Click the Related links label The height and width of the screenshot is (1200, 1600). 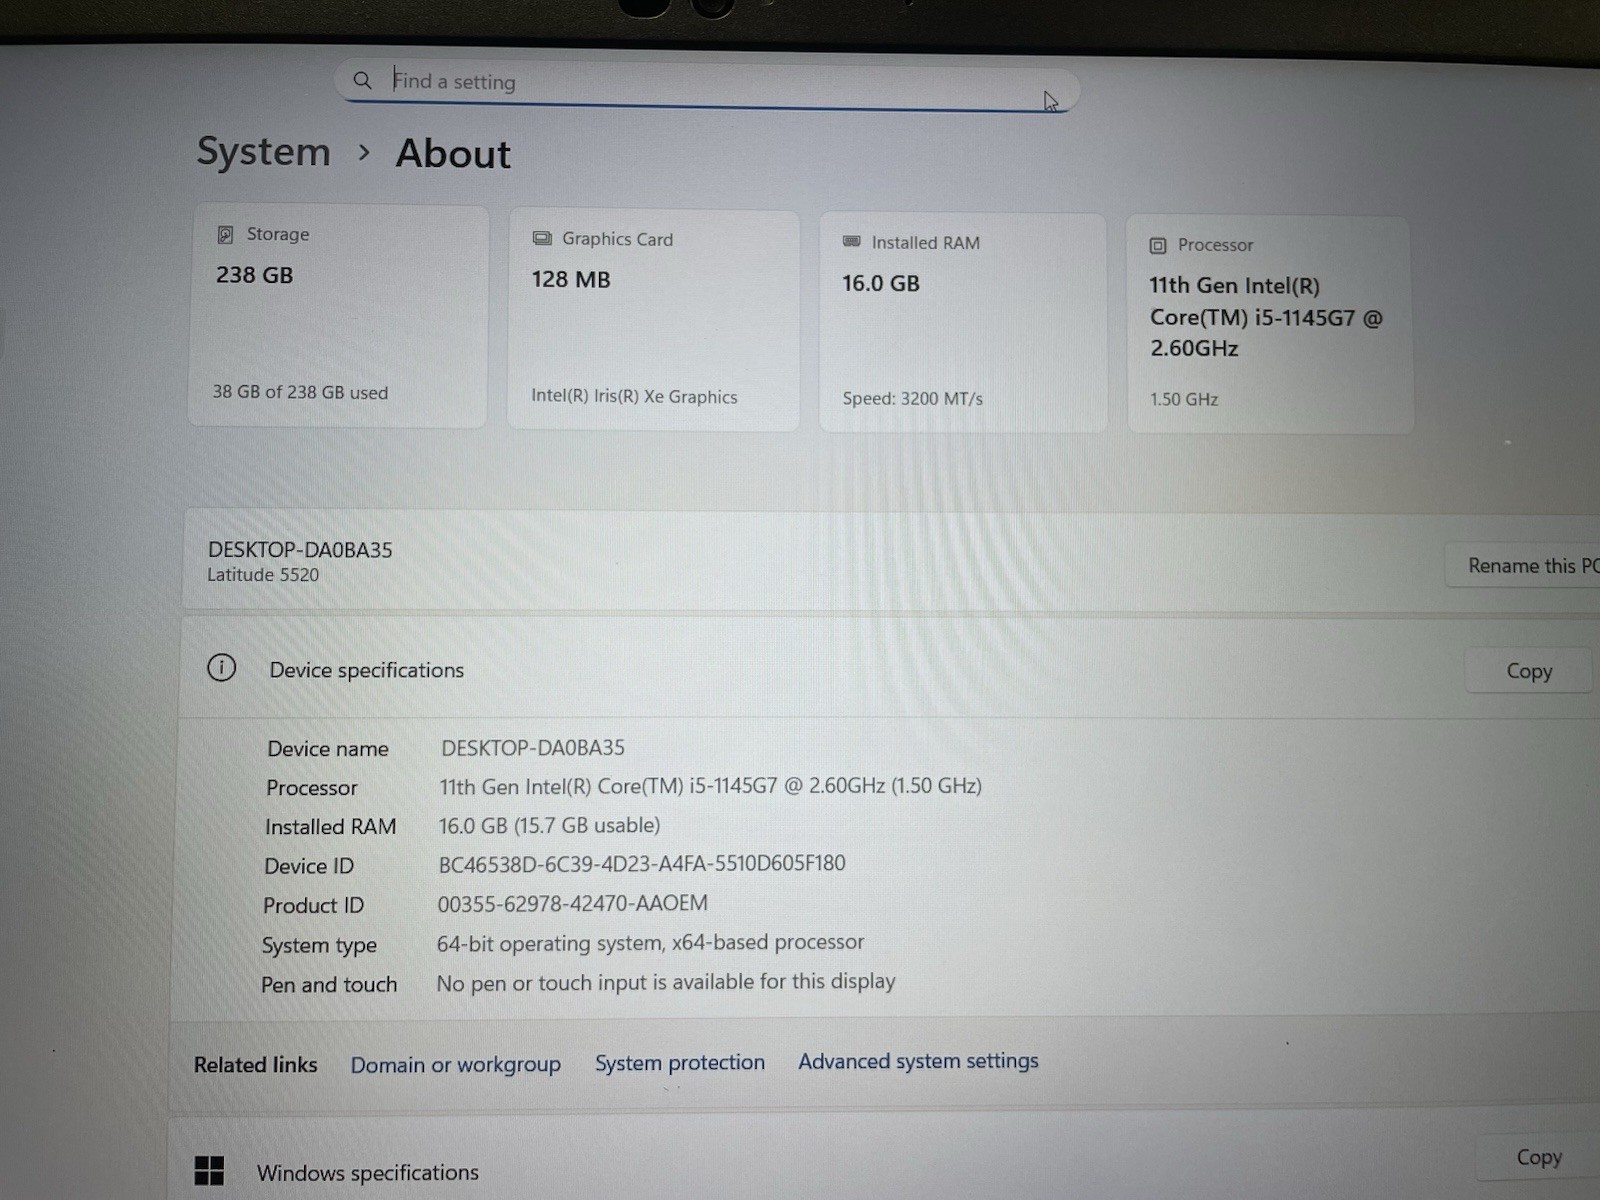(255, 1065)
